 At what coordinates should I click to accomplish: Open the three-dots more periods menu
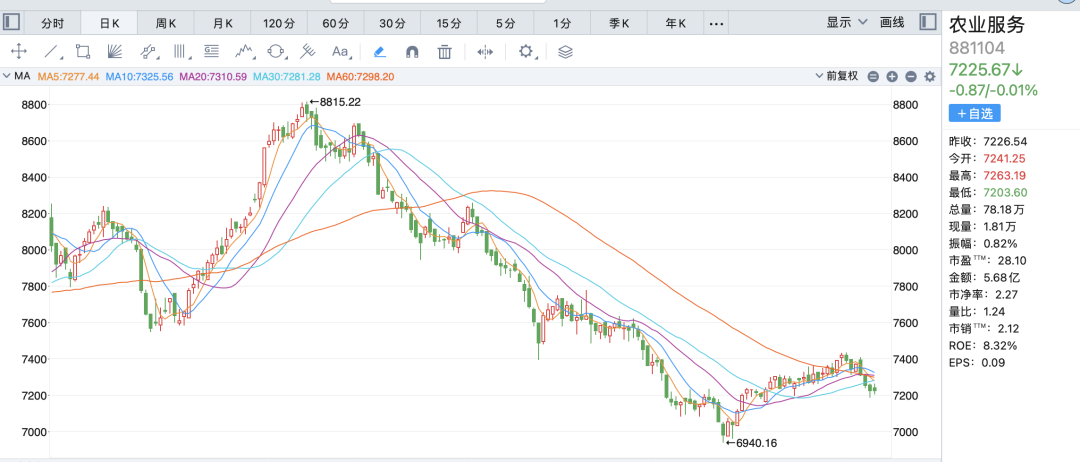[x=716, y=22]
